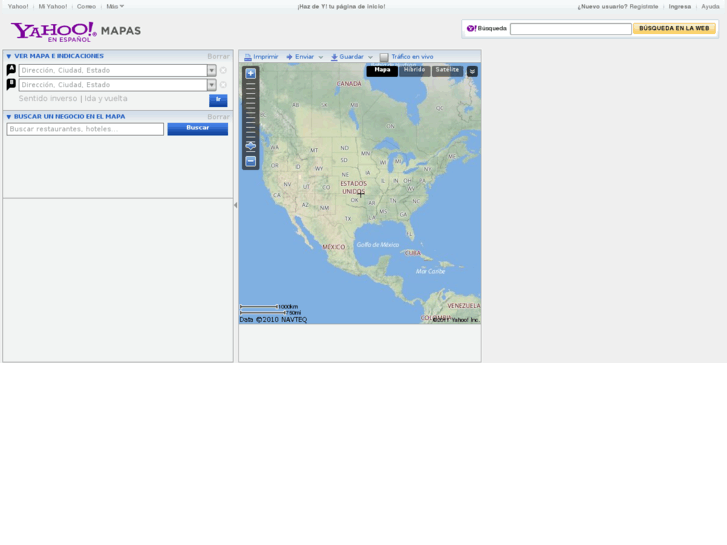
Task: Switch to the Satélite map view
Action: tap(447, 71)
